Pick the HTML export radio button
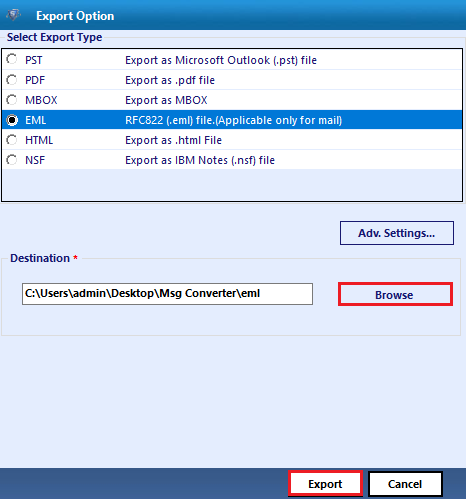466x499 pixels. [x=12, y=140]
